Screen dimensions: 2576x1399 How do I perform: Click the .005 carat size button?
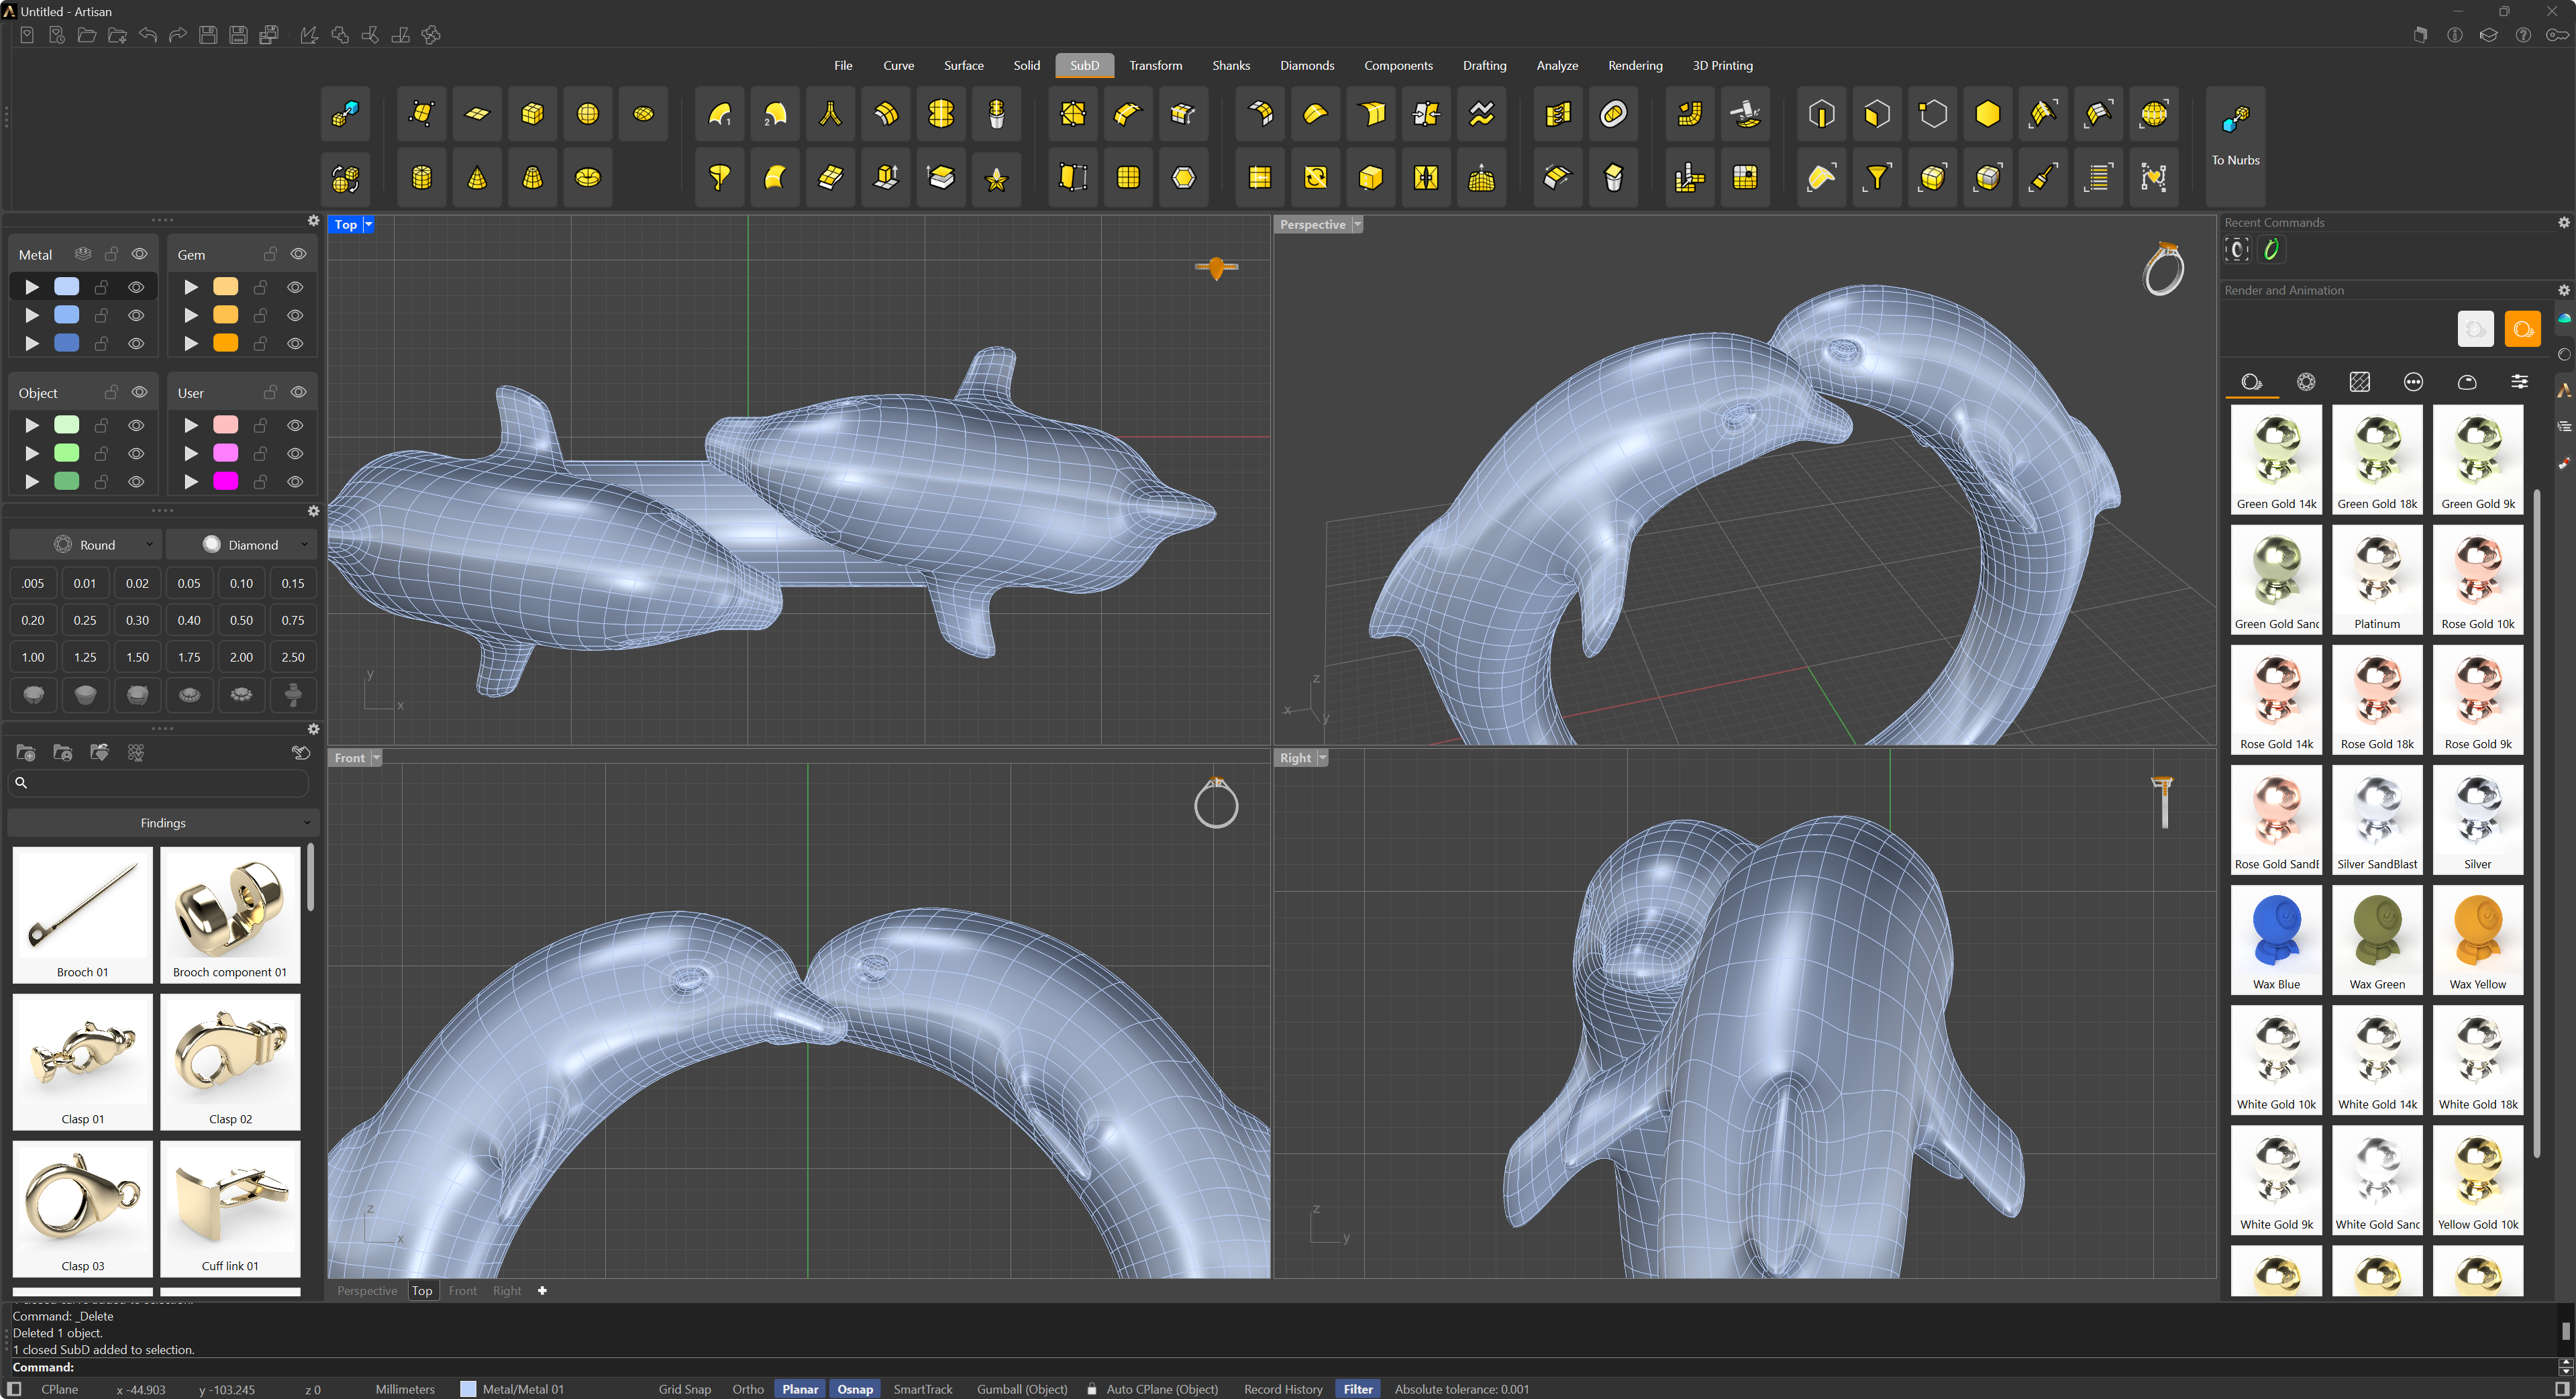(x=33, y=583)
